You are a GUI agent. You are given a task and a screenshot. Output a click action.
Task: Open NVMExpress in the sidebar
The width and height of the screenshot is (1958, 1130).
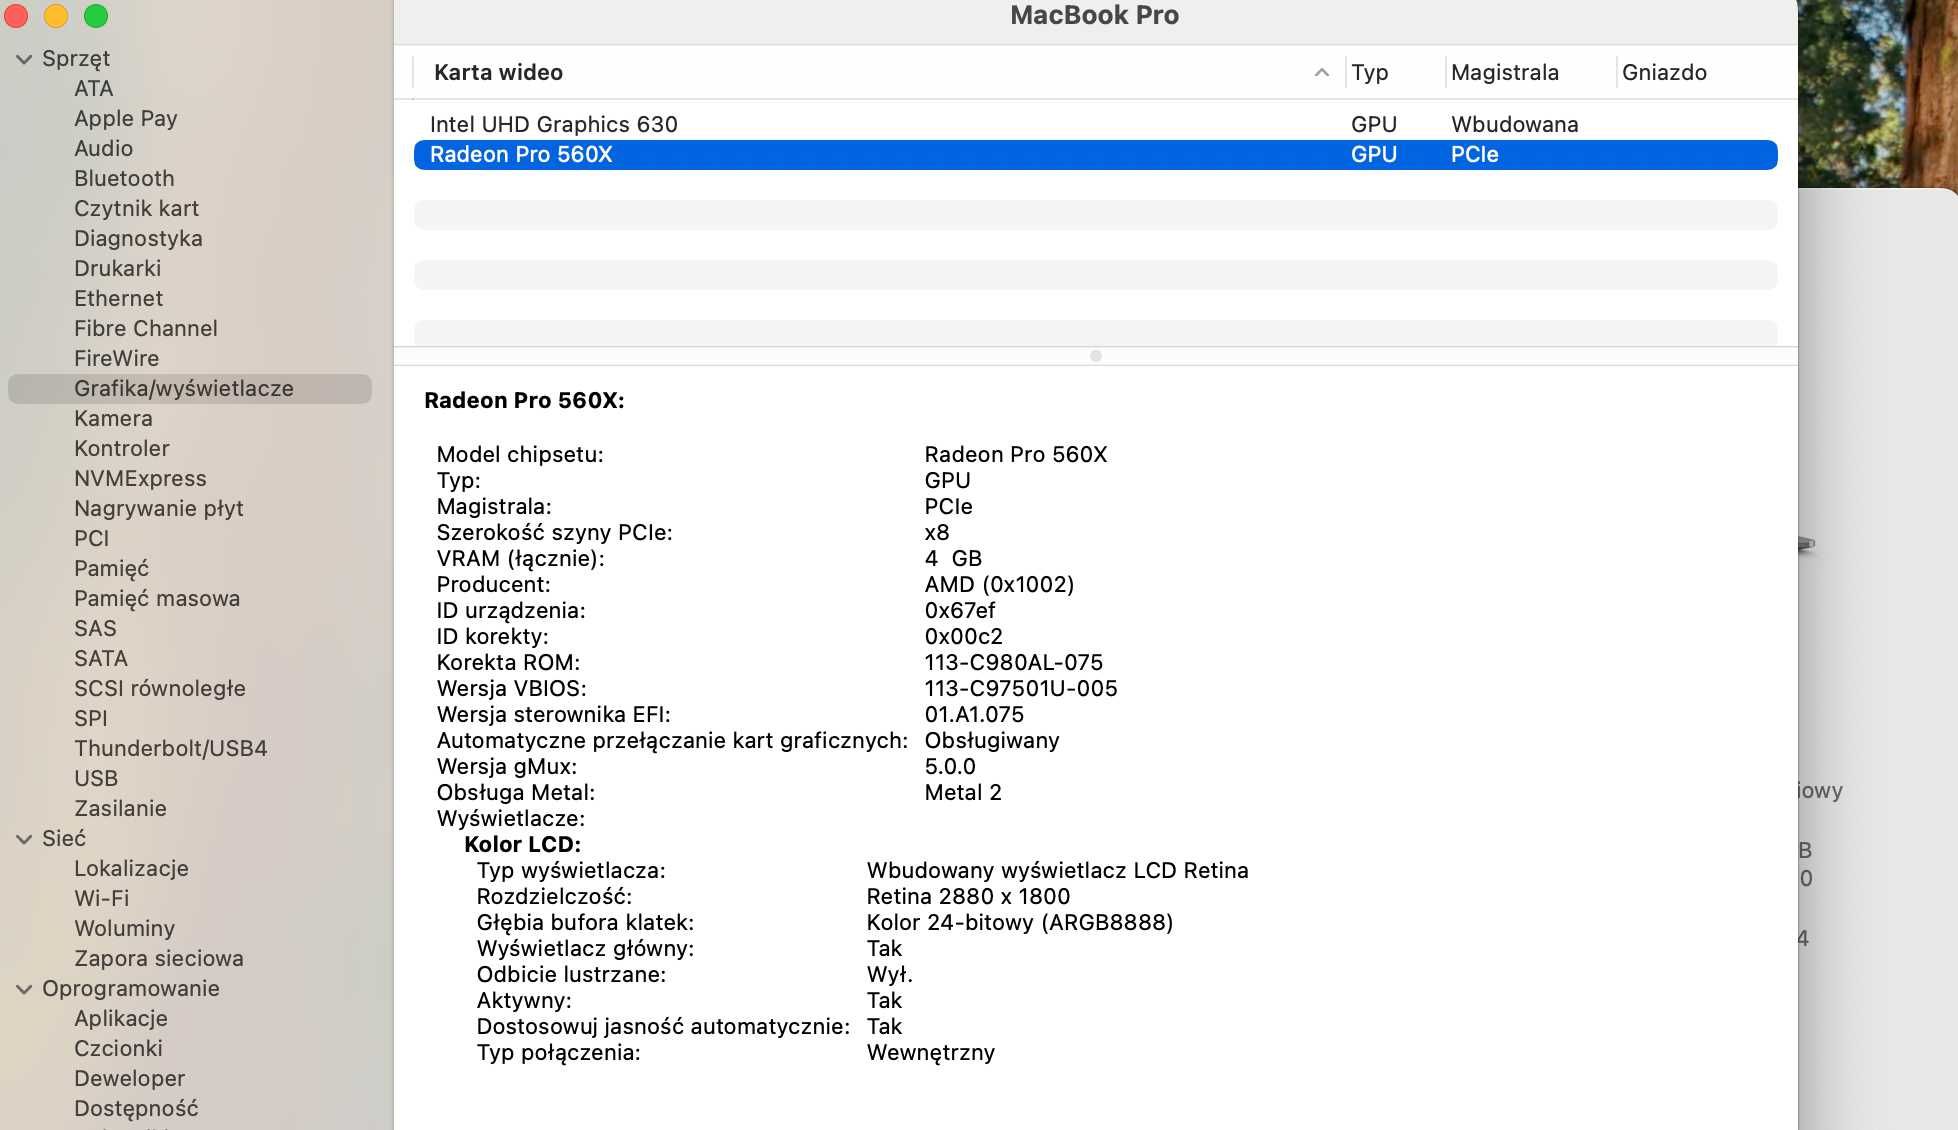[140, 478]
